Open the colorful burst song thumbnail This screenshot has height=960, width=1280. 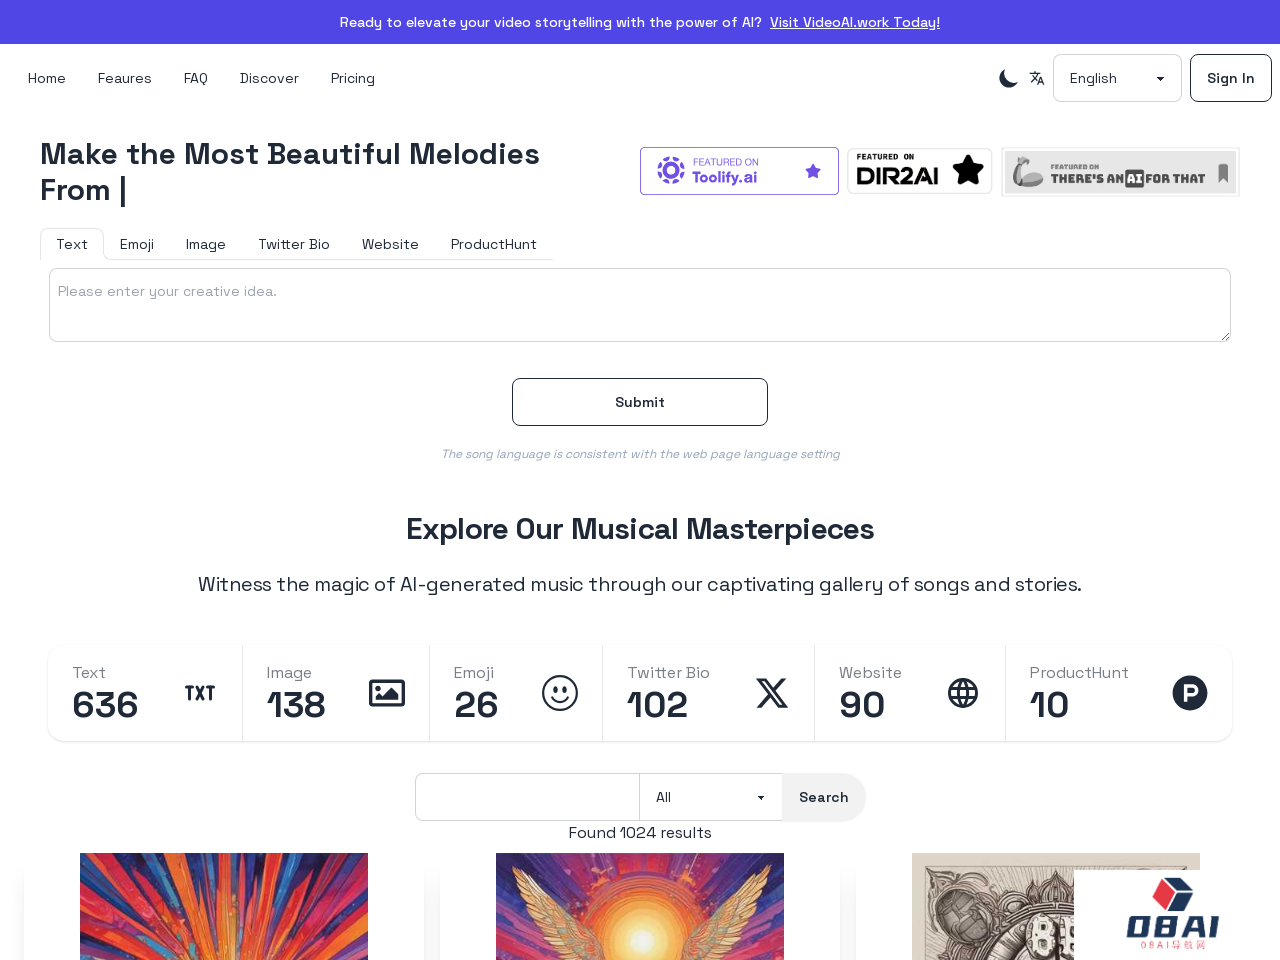pyautogui.click(x=224, y=906)
